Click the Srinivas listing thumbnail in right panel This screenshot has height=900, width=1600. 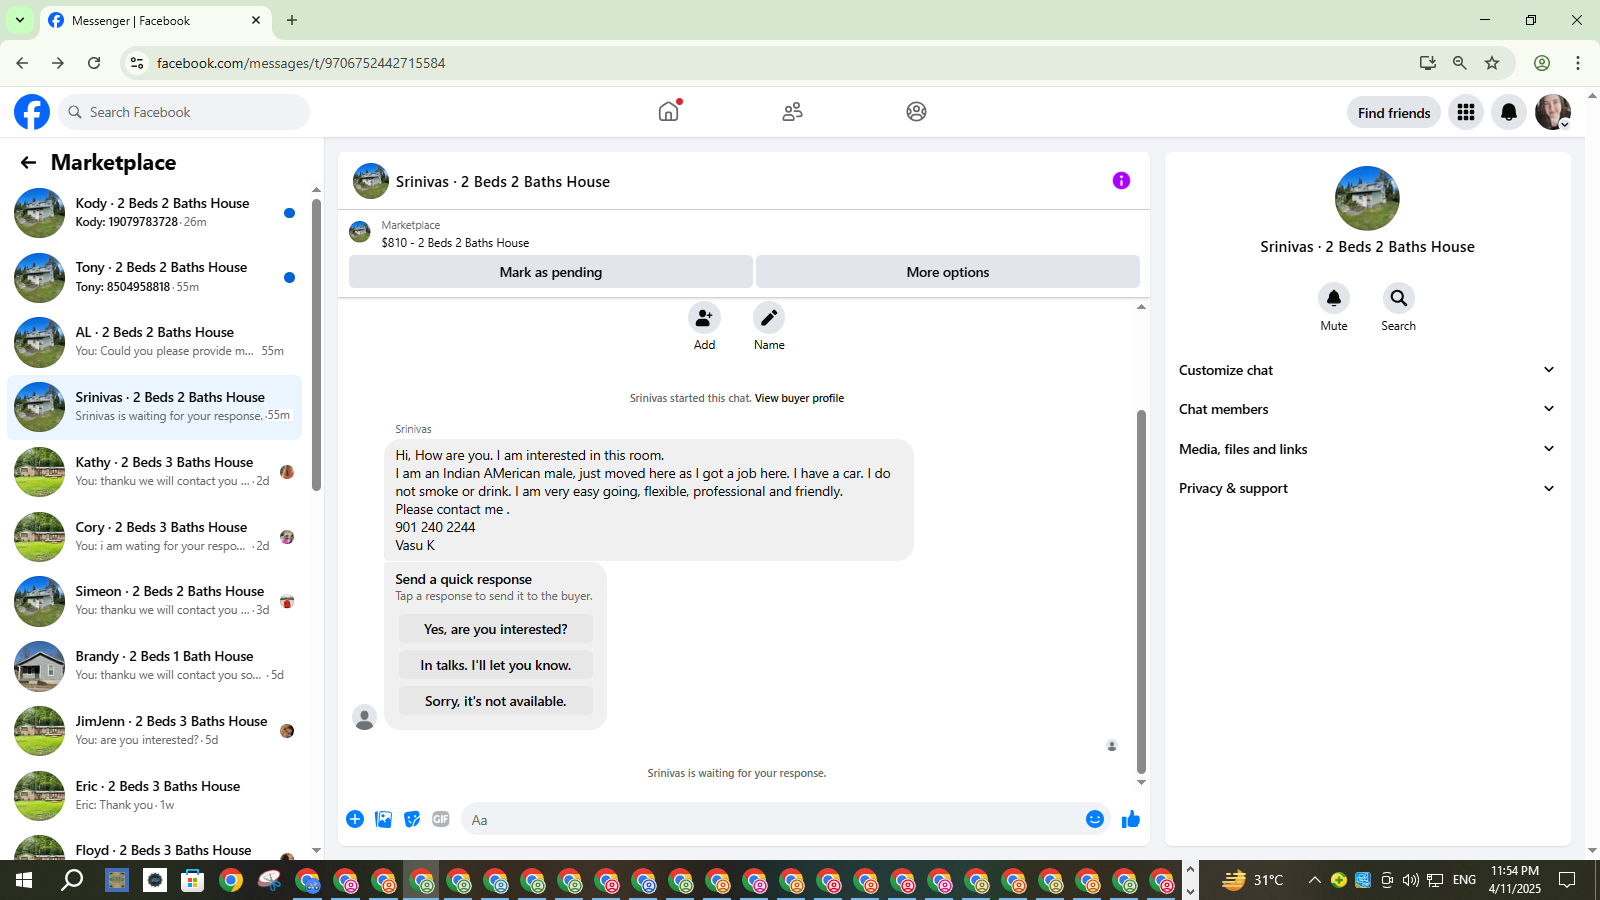[1367, 198]
